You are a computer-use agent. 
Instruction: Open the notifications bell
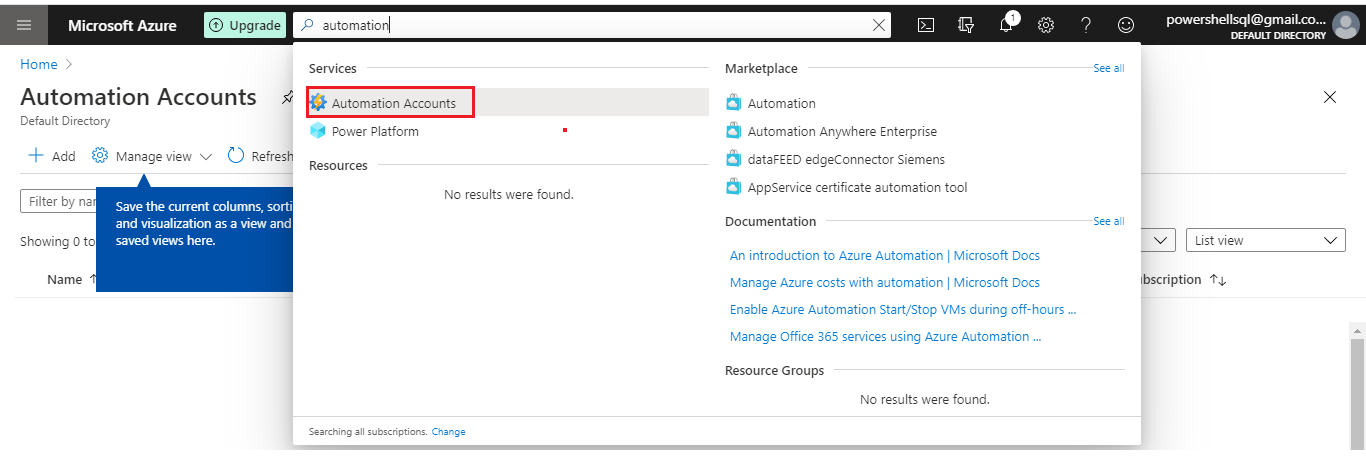(x=1006, y=25)
